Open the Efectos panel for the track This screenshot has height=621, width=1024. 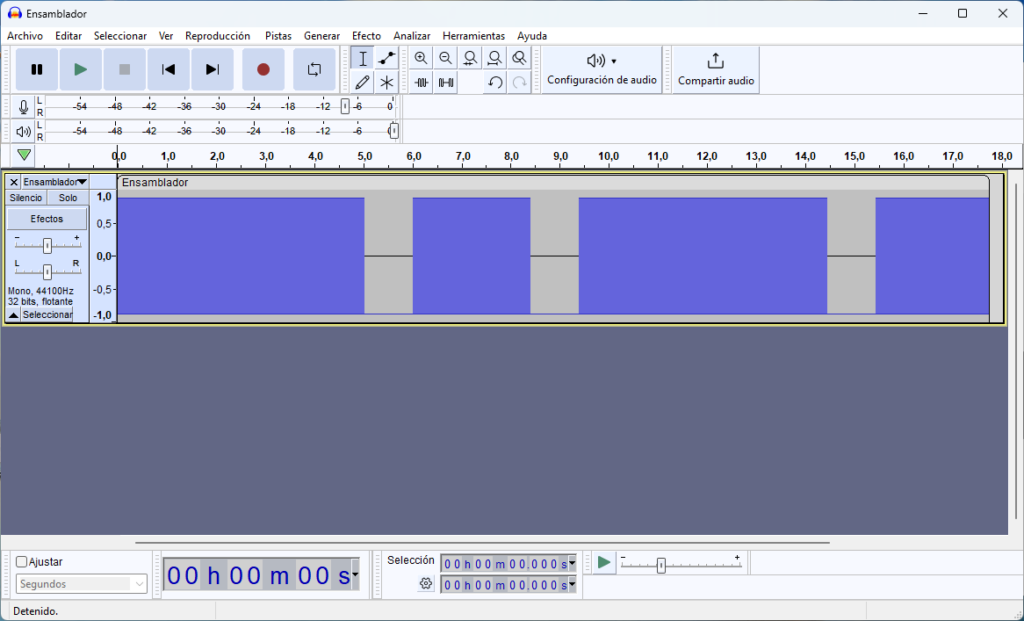(46, 218)
